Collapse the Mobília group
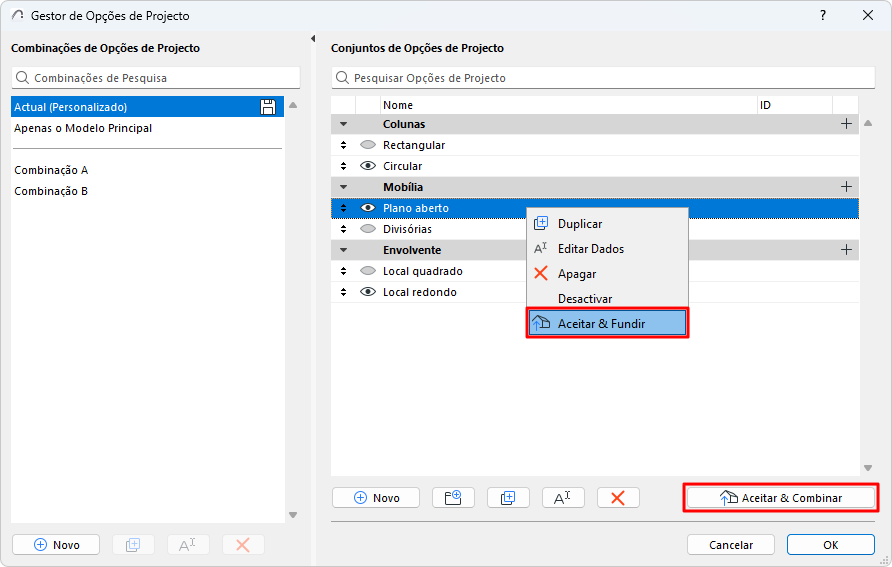The height and width of the screenshot is (567, 892). (344, 187)
